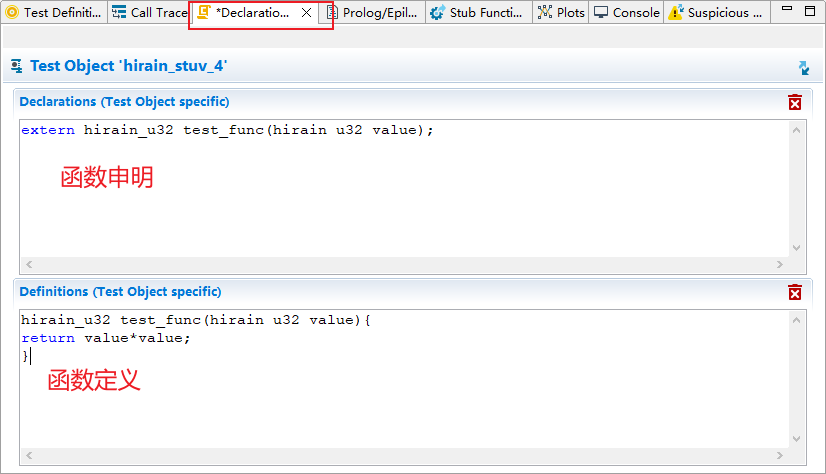Switch to the Stub Functions tab
Screen dimensions: 826x474
(478, 12)
